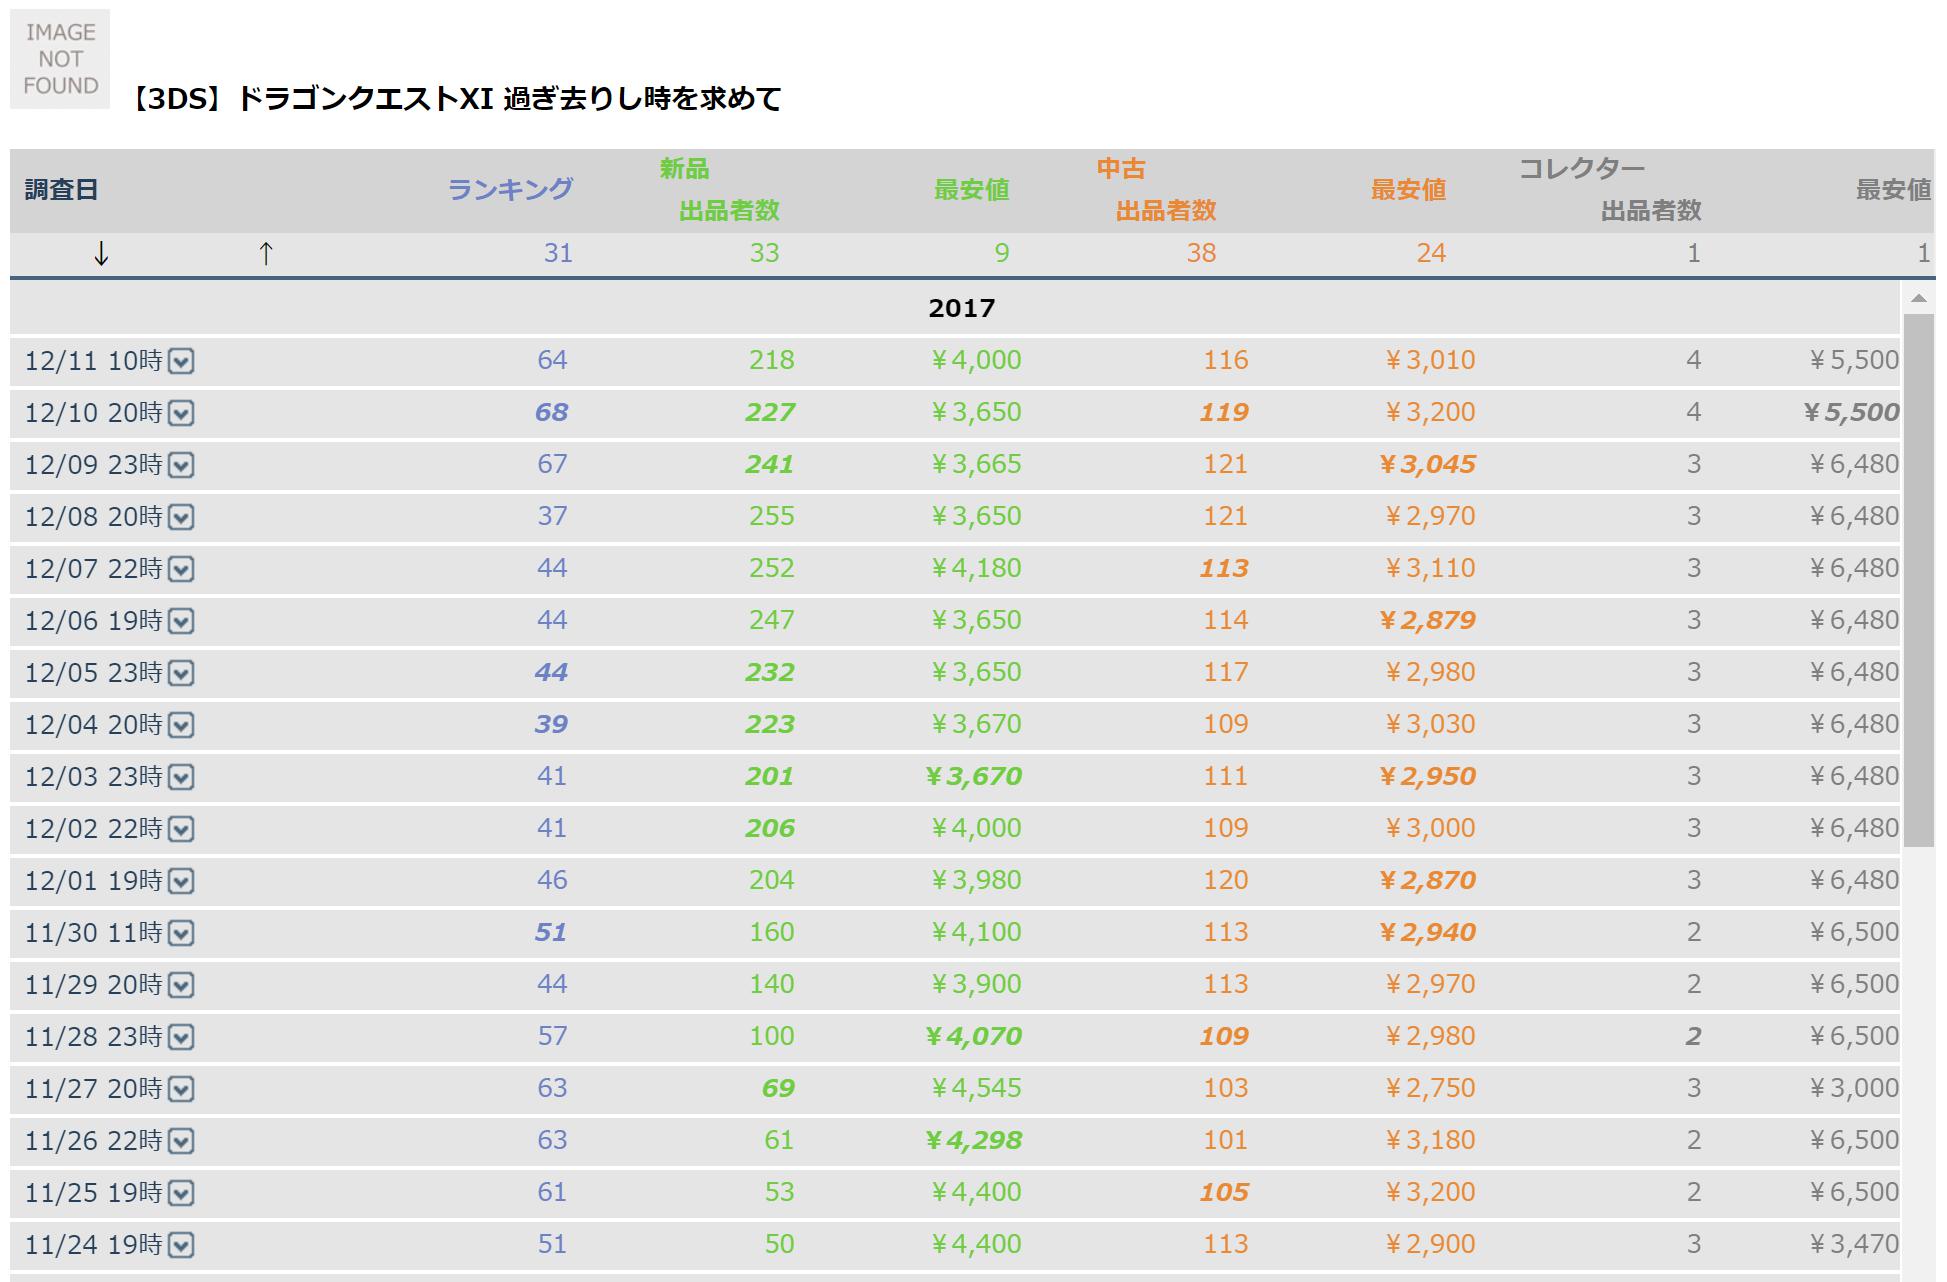1947x1282 pixels.
Task: Expand the dropdown beside 12/03 23時
Action: click(181, 777)
